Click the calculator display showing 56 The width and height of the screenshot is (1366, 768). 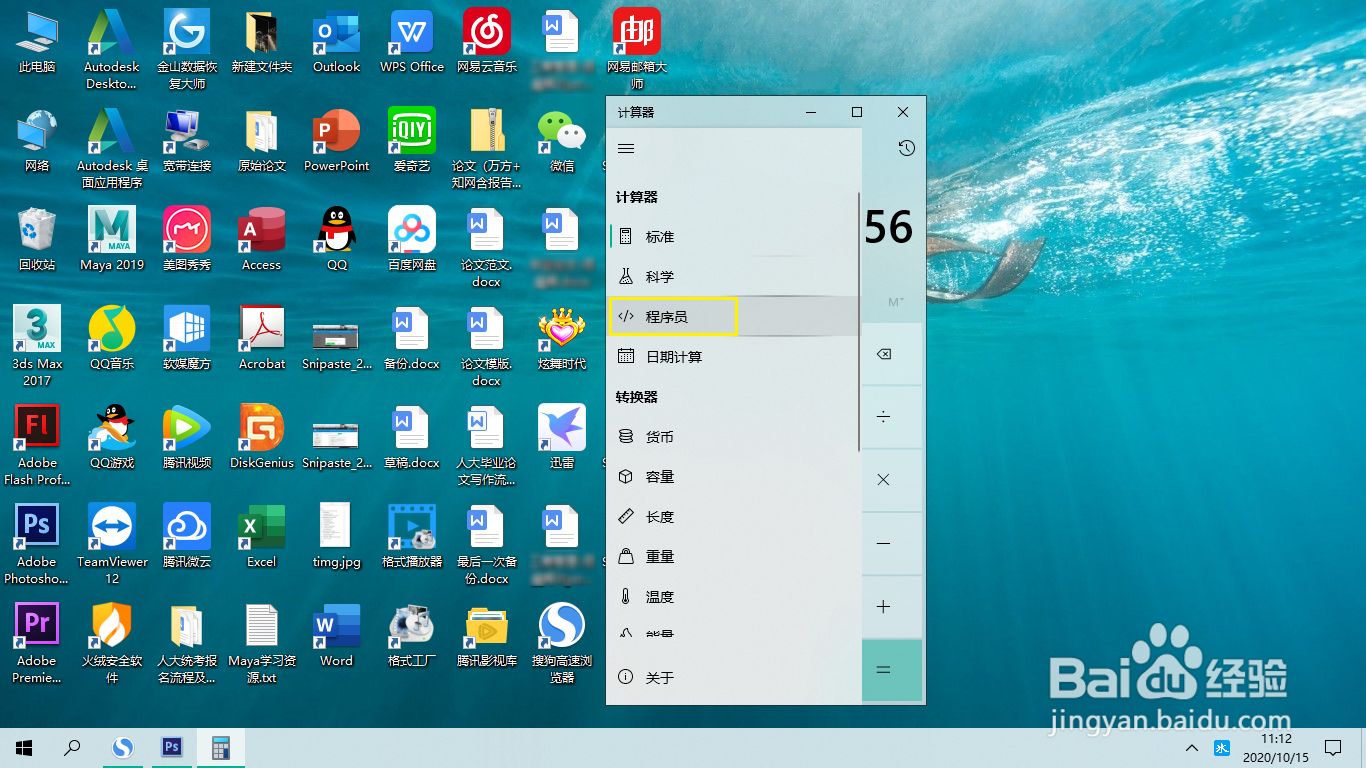click(888, 227)
